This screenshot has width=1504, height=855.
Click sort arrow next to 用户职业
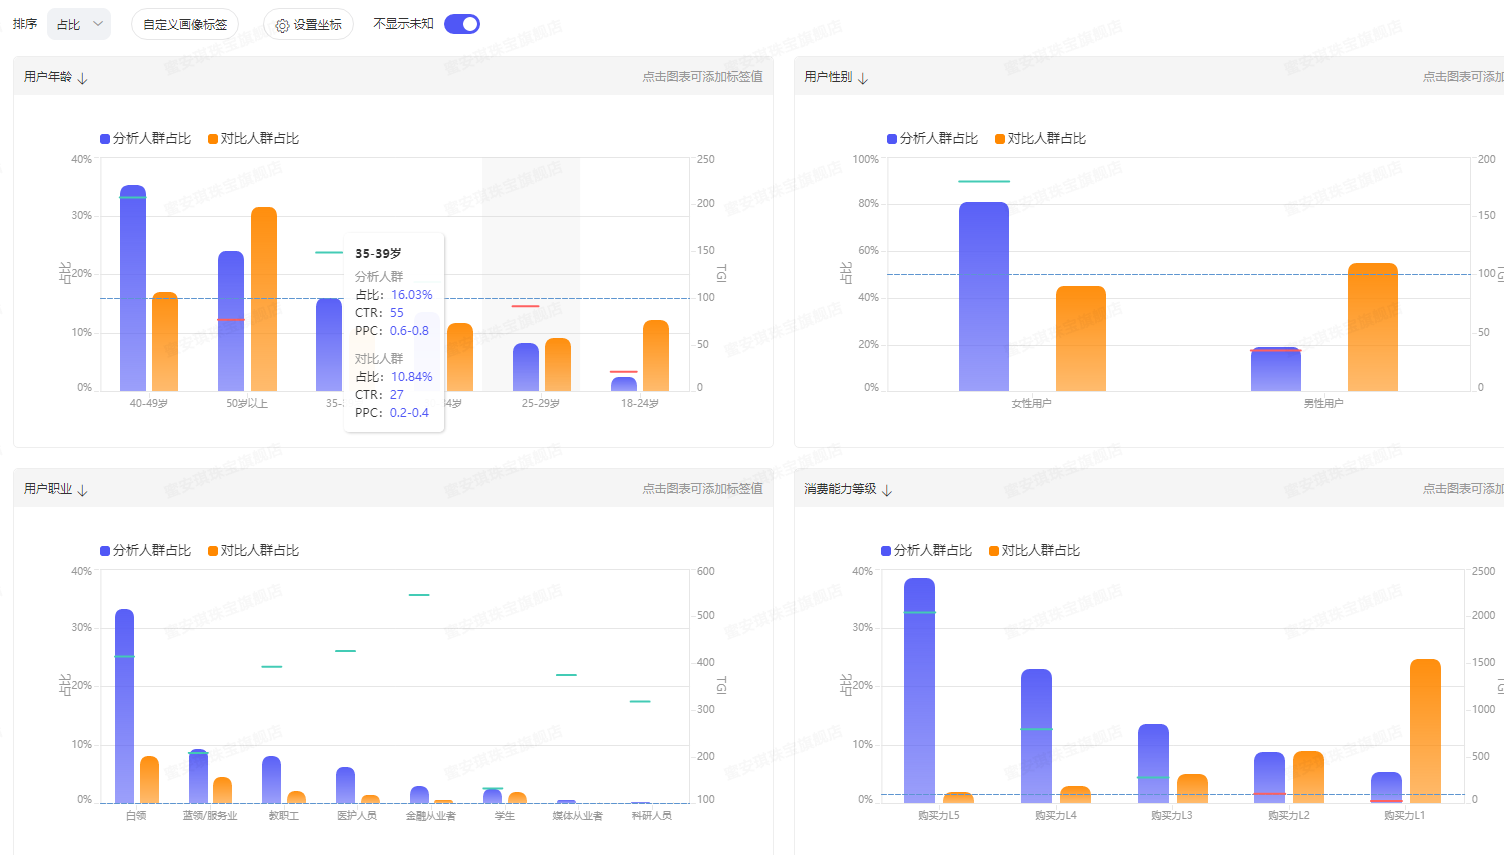tap(83, 490)
